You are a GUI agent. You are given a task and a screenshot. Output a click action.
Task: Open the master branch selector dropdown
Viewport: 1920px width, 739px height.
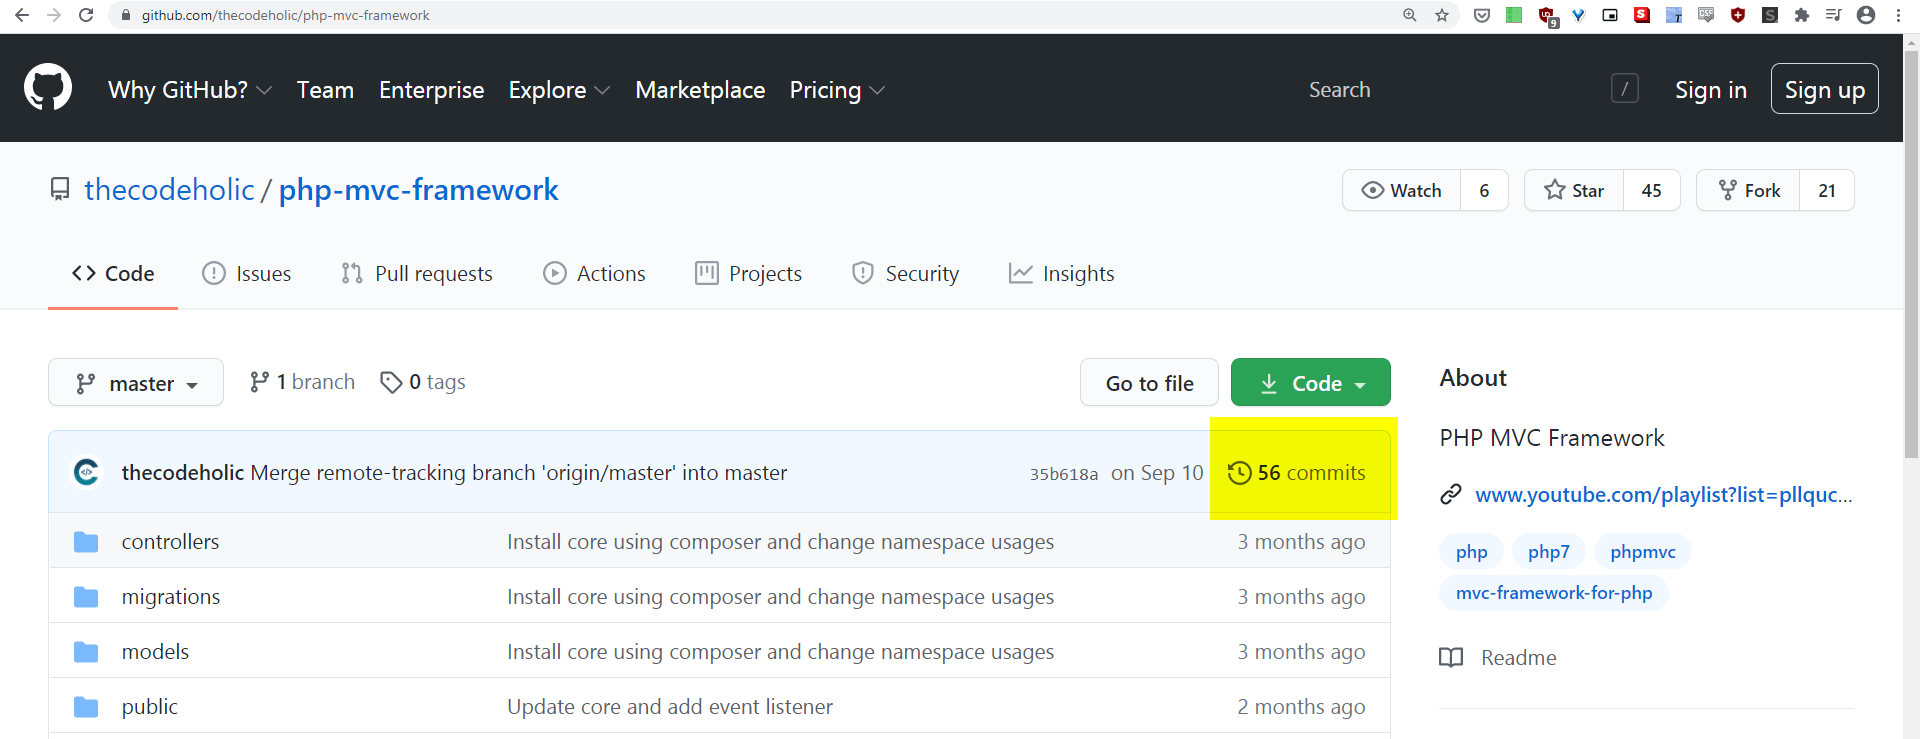[x=136, y=383]
